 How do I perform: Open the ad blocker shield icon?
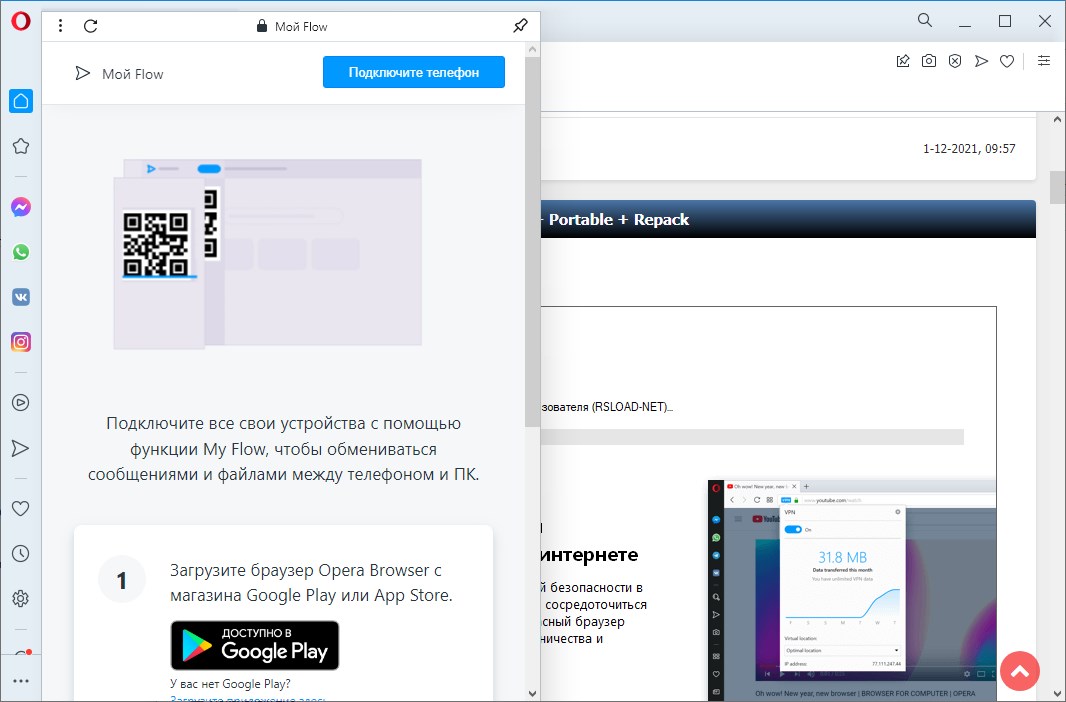[955, 61]
